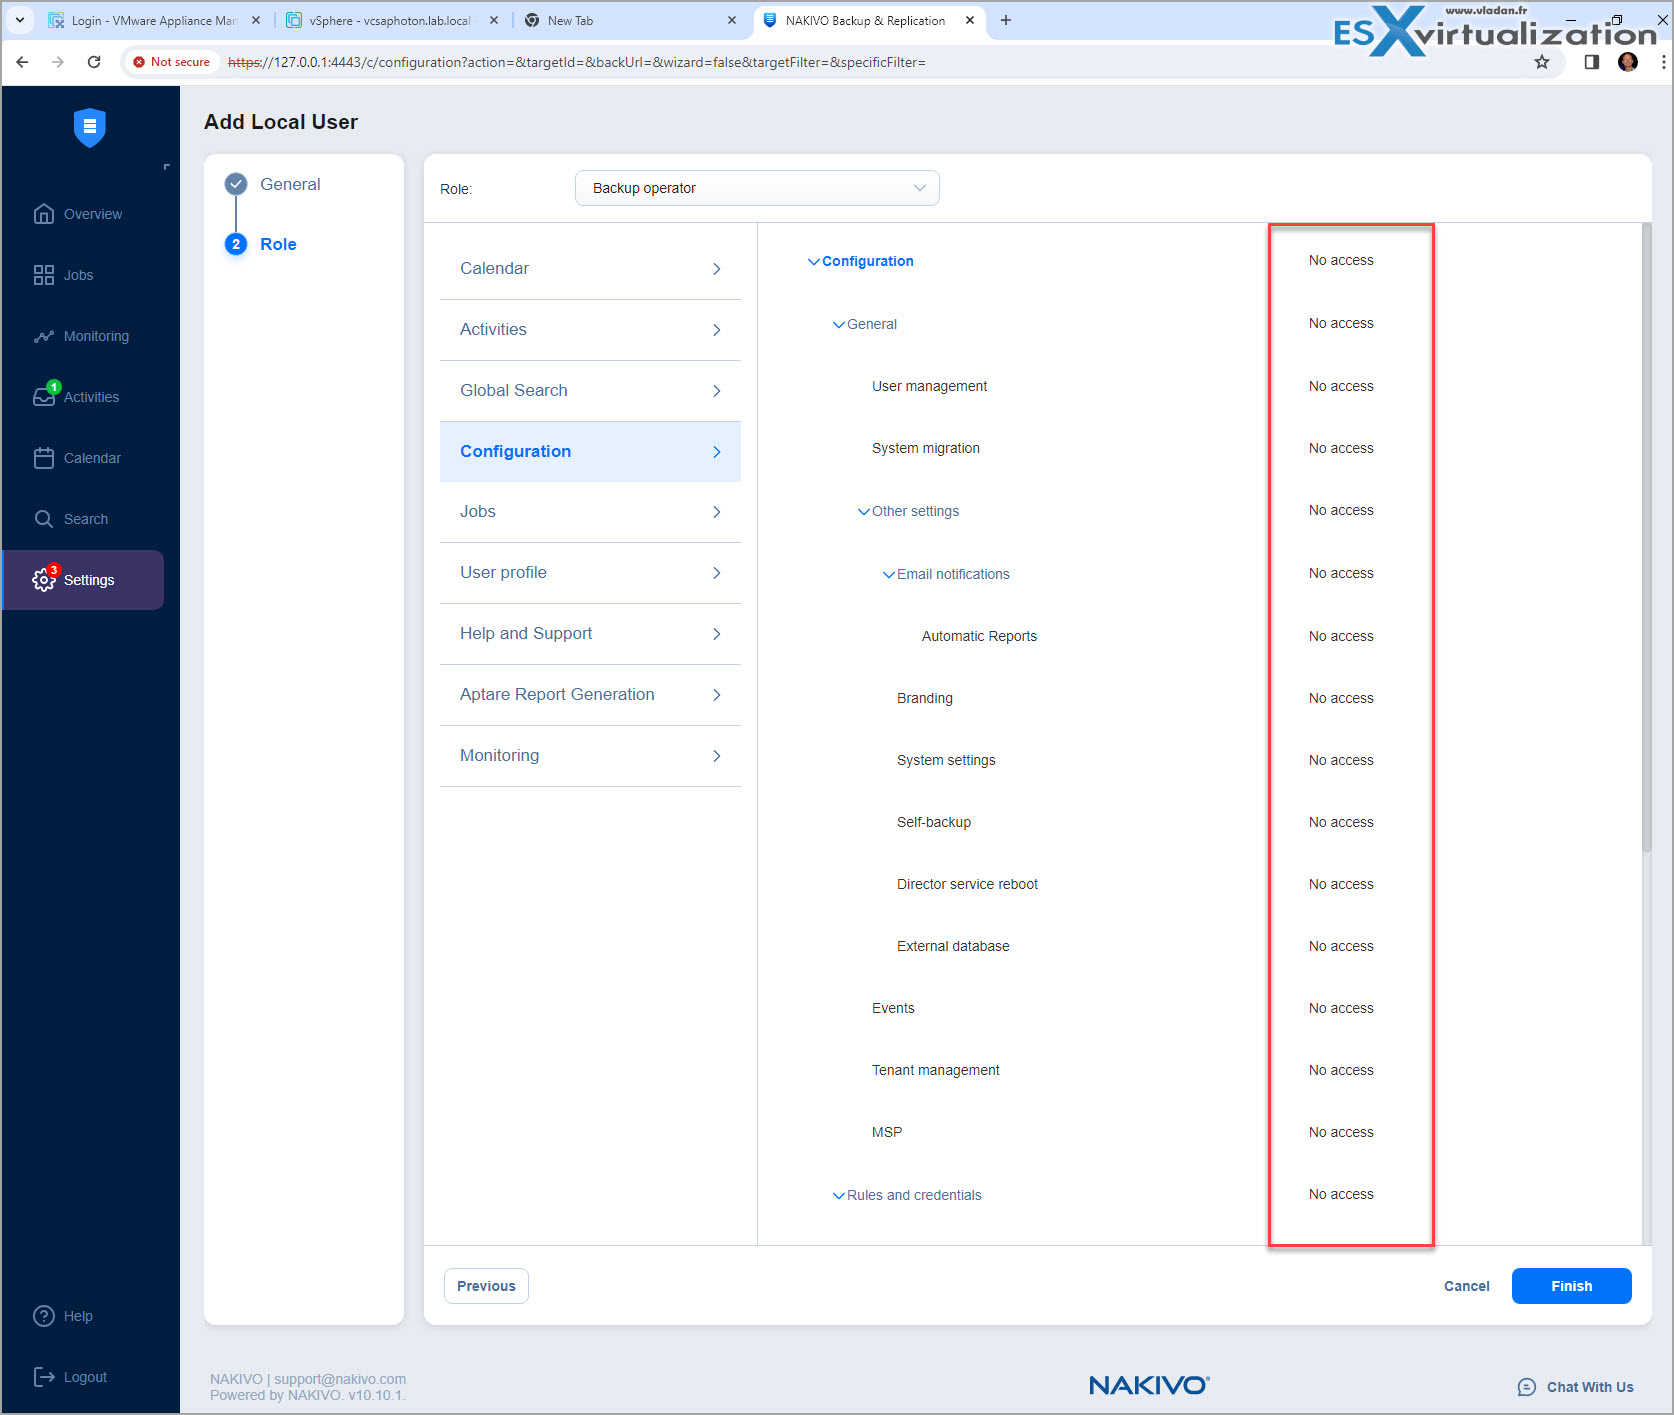Open the Role dropdown showing Backup operator
Screen dimensions: 1674x1415
coord(757,188)
